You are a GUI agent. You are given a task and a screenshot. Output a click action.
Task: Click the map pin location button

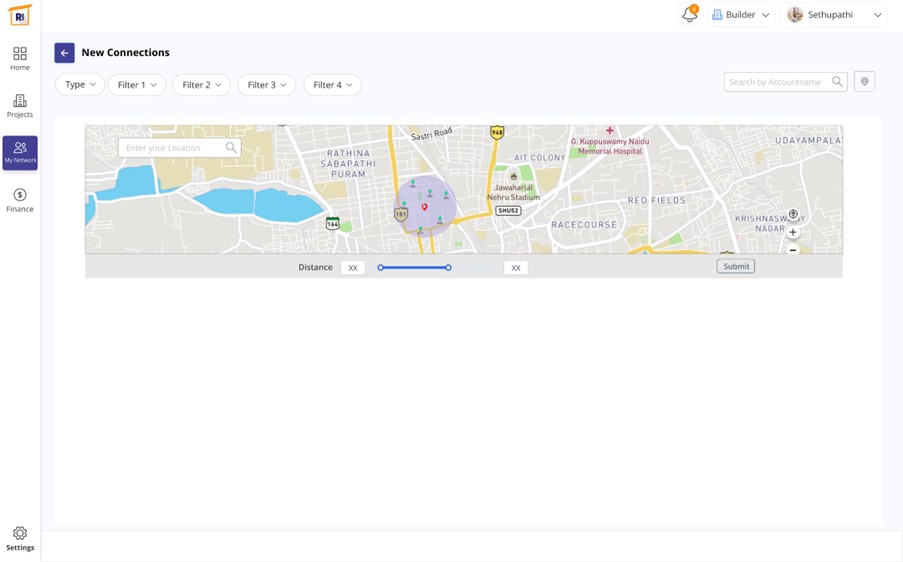click(x=865, y=82)
